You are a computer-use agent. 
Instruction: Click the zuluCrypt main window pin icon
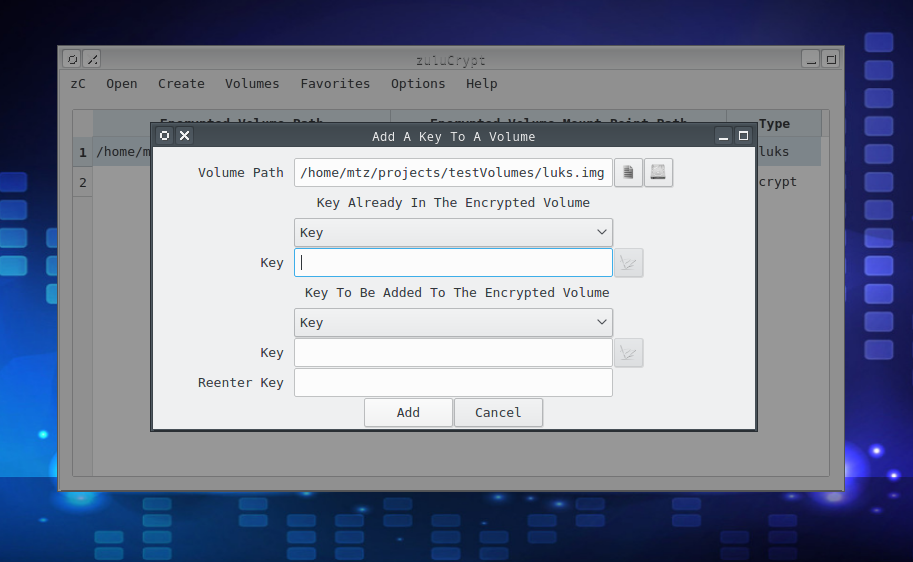pos(92,59)
